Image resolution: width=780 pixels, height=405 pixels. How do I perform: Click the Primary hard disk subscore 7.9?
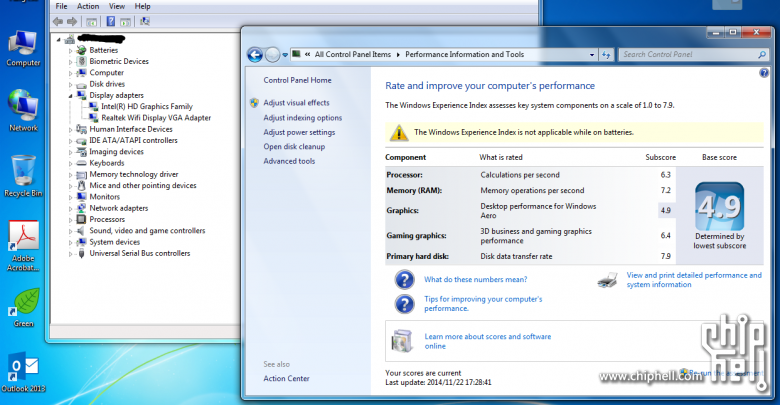(666, 256)
